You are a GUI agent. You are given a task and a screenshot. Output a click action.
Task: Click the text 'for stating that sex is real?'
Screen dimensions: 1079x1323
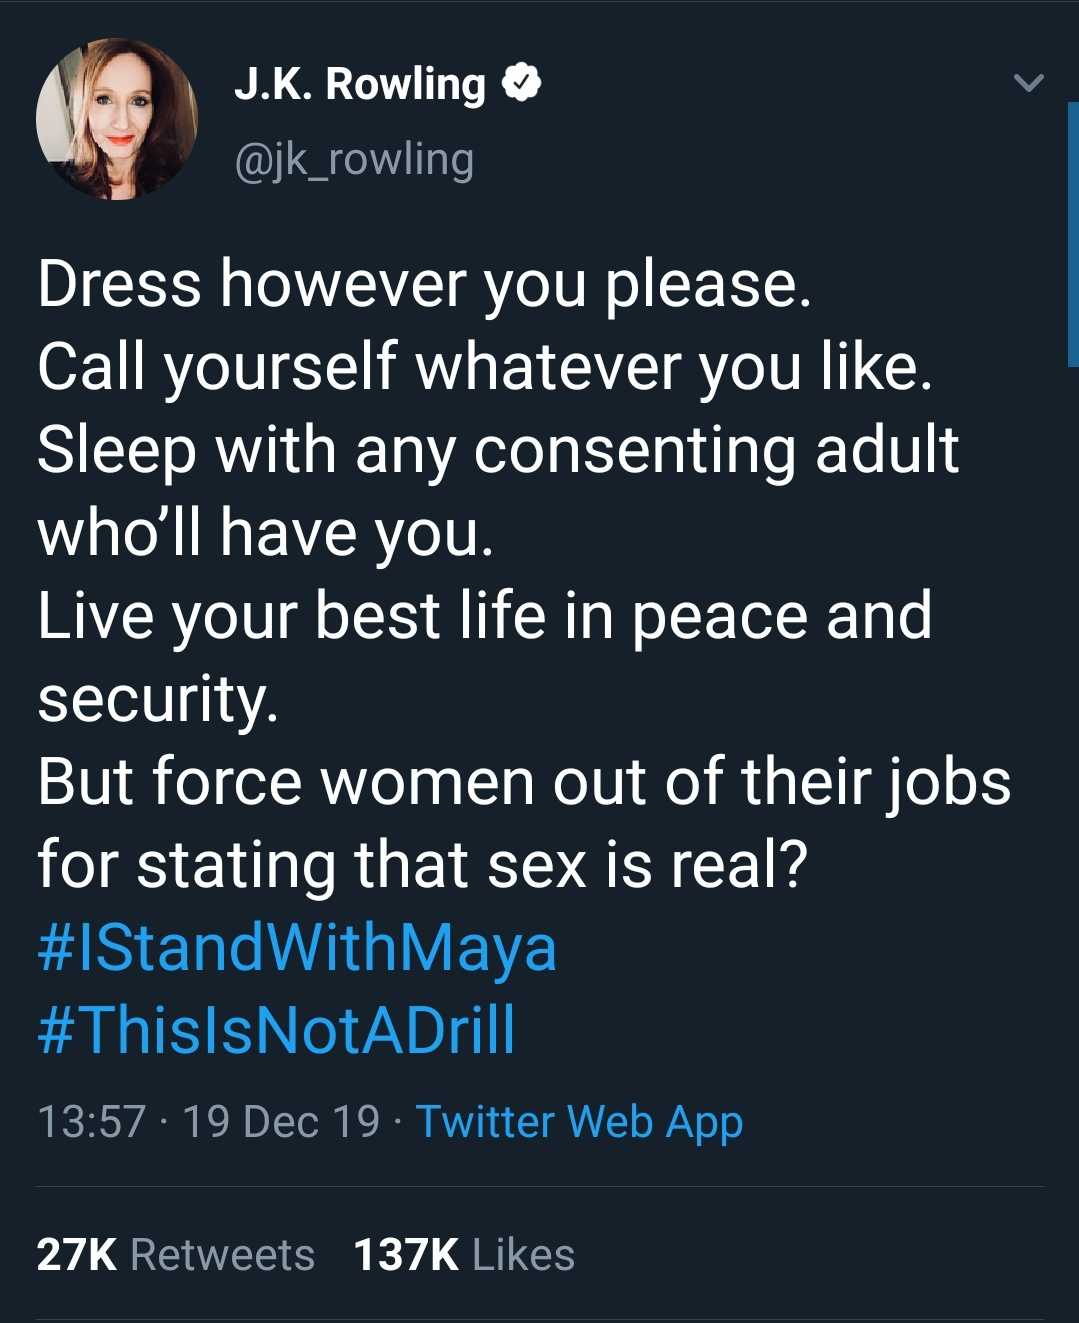tap(422, 865)
